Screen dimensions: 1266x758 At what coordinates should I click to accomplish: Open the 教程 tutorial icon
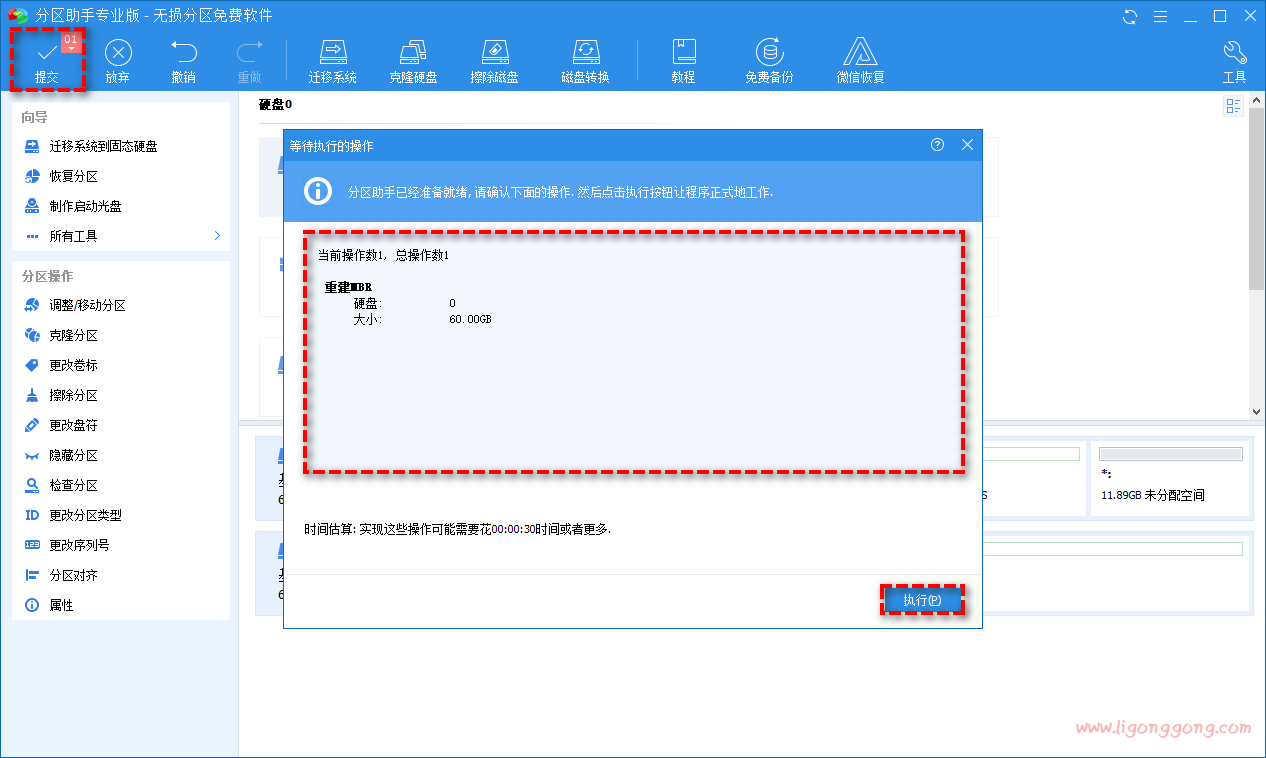(x=683, y=60)
